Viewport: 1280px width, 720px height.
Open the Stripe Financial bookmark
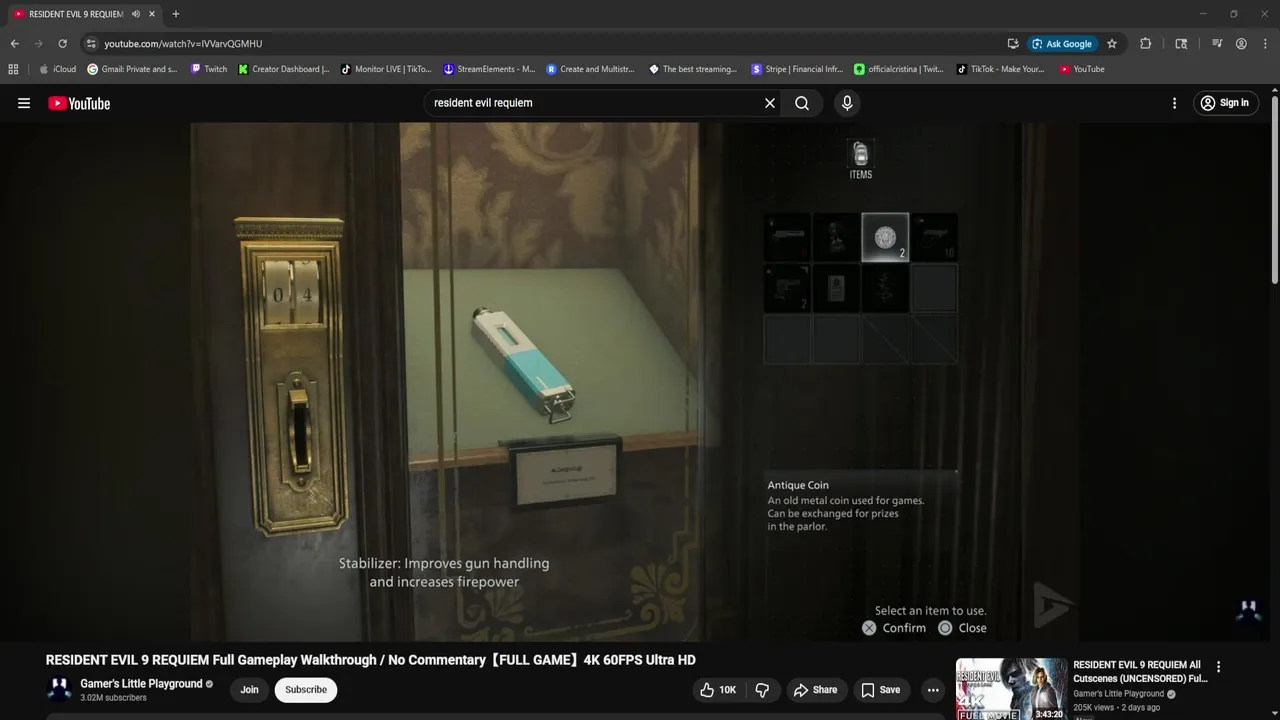(x=797, y=69)
